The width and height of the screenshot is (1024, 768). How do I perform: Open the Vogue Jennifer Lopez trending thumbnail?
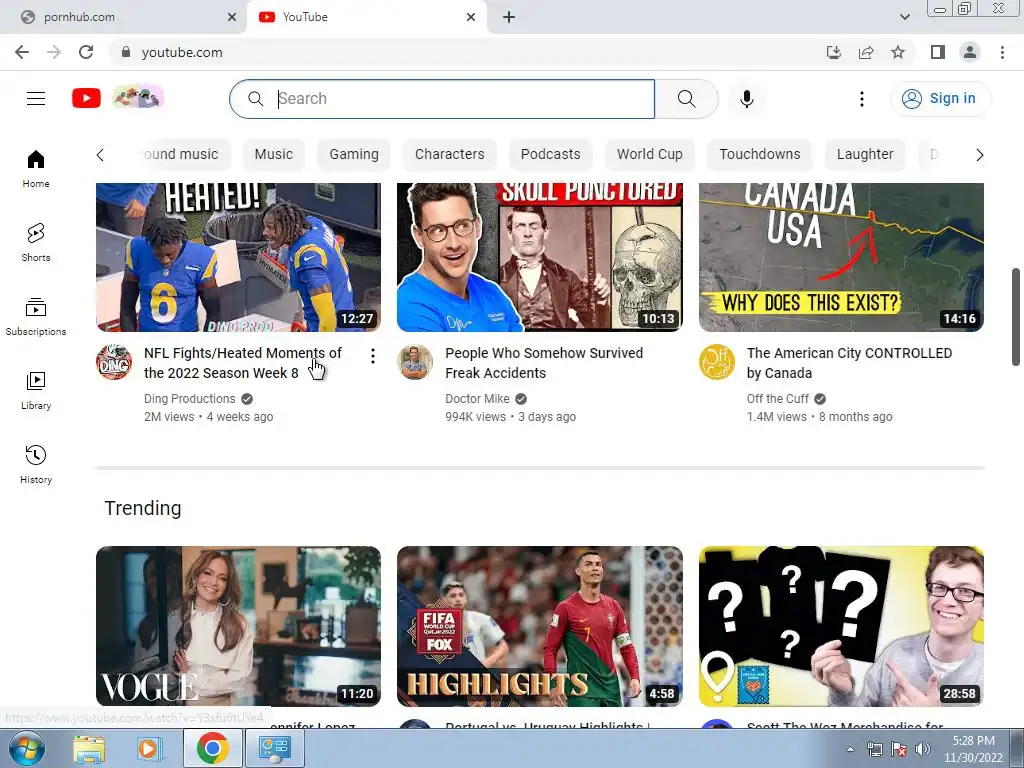(x=238, y=626)
